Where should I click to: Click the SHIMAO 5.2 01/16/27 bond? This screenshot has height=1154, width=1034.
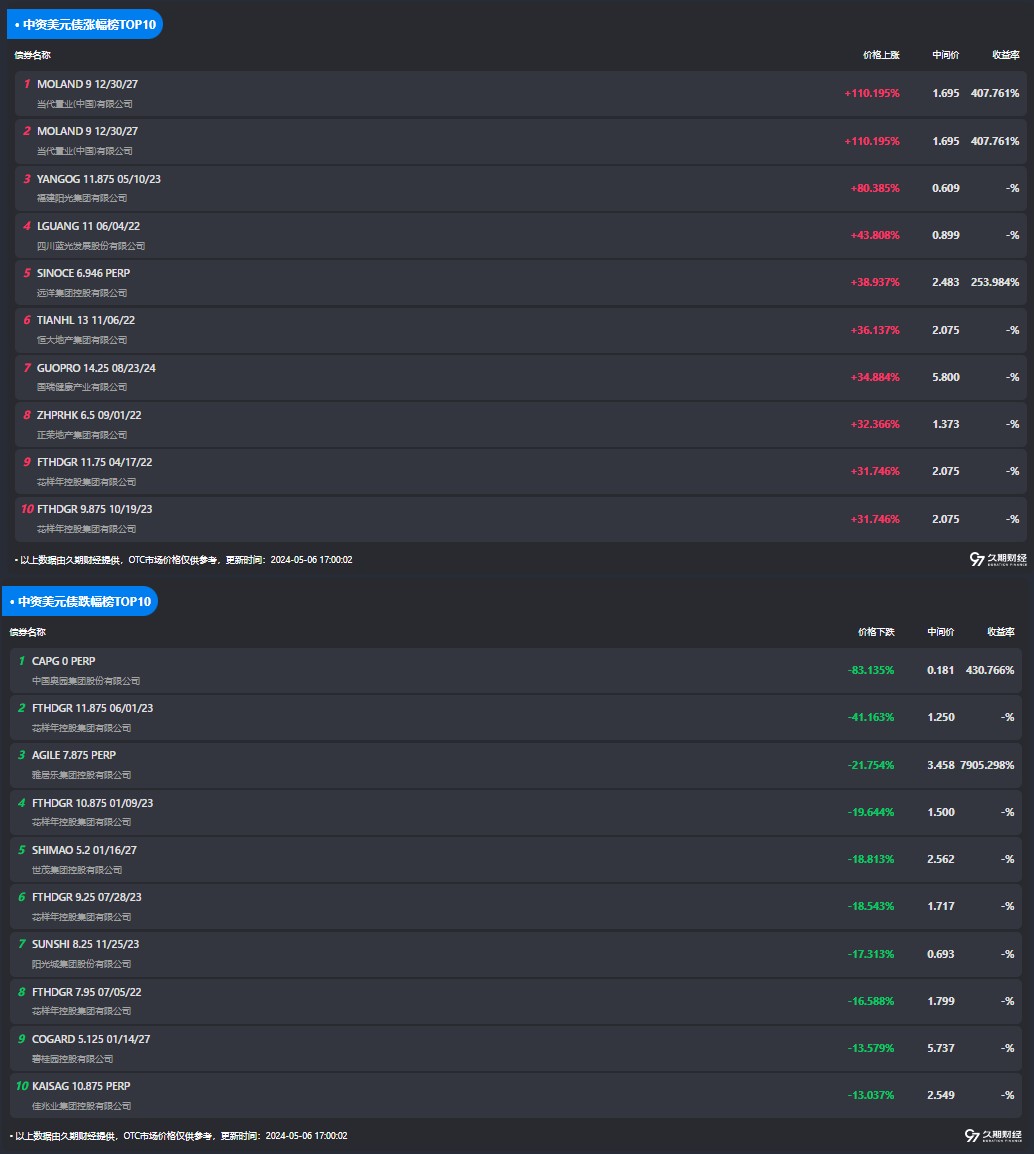click(x=84, y=850)
